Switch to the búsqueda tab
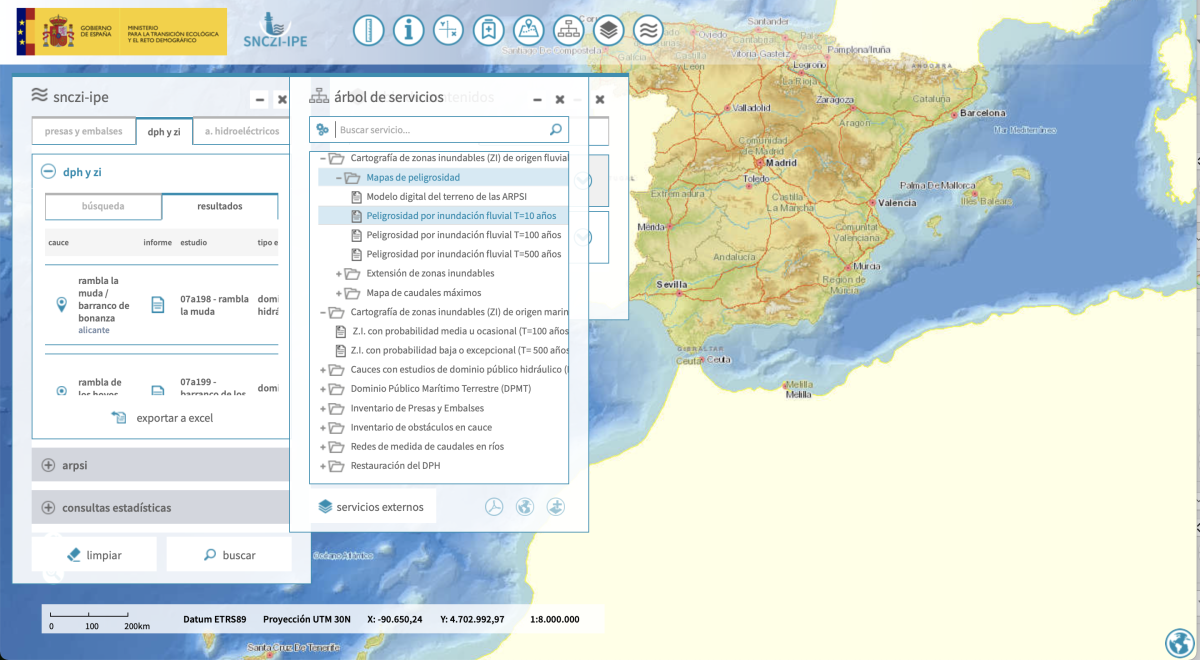1200x660 pixels. (103, 206)
